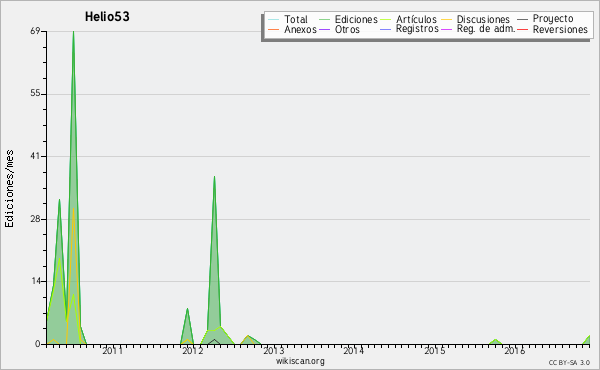Image resolution: width=600 pixels, height=370 pixels.
Task: Click the tallest green peak at 69
Action: point(73,32)
